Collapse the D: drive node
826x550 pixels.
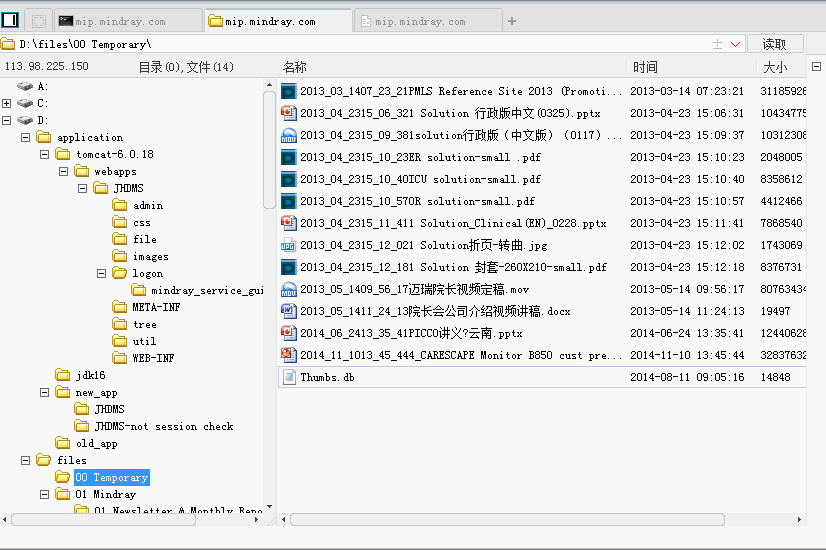point(6,120)
